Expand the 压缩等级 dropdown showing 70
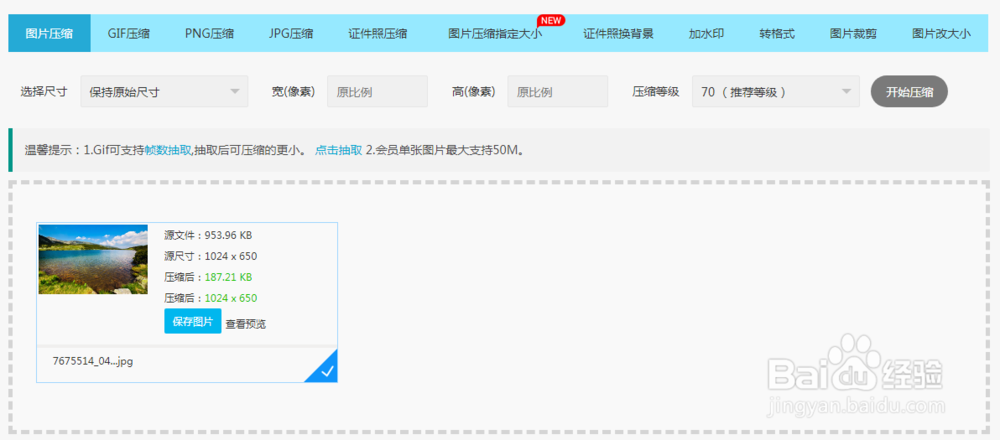Screen dimensions: 1000x440 pos(776,92)
